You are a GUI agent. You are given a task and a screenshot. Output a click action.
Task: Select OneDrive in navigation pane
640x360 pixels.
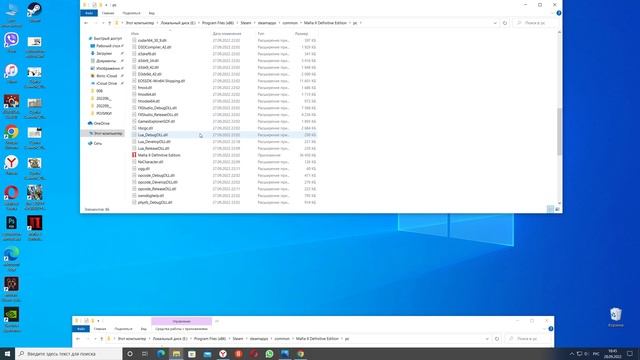(x=102, y=123)
